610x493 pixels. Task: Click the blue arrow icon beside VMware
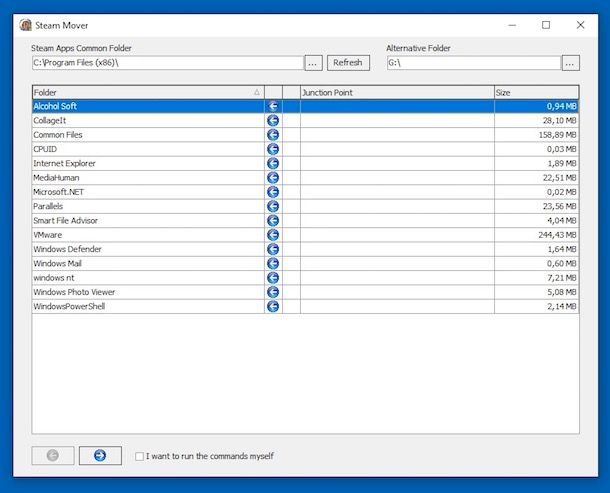(x=273, y=235)
